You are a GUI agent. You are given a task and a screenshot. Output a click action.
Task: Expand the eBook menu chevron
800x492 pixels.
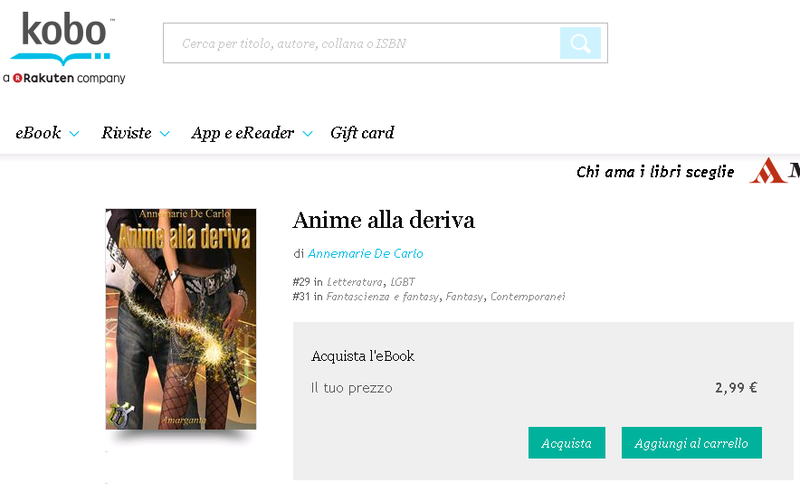pyautogui.click(x=74, y=134)
